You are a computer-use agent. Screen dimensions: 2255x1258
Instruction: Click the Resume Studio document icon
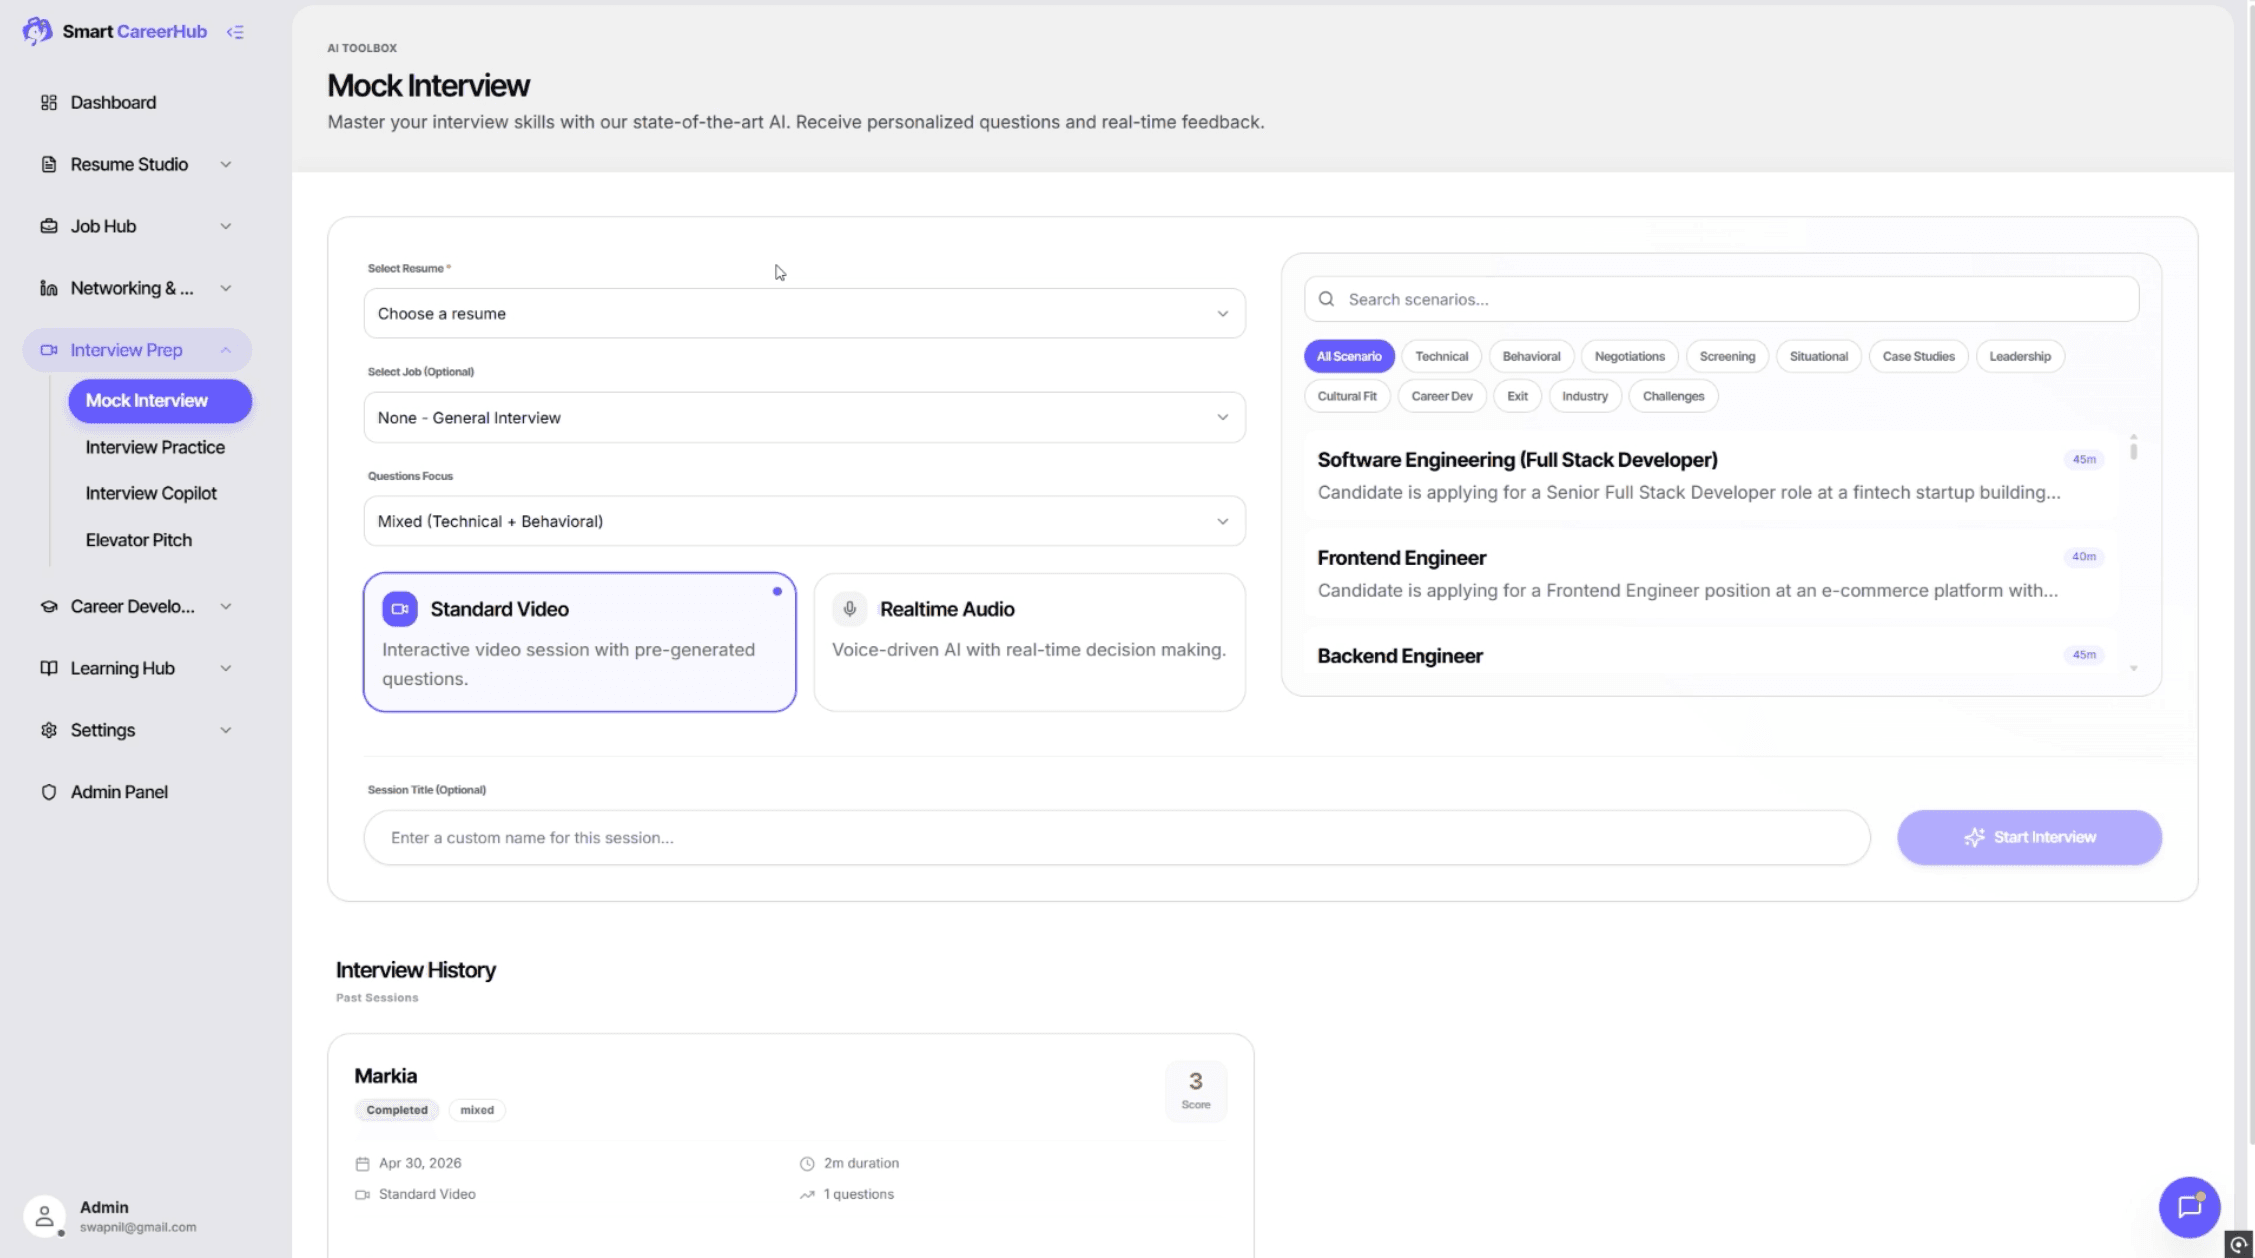pos(48,164)
